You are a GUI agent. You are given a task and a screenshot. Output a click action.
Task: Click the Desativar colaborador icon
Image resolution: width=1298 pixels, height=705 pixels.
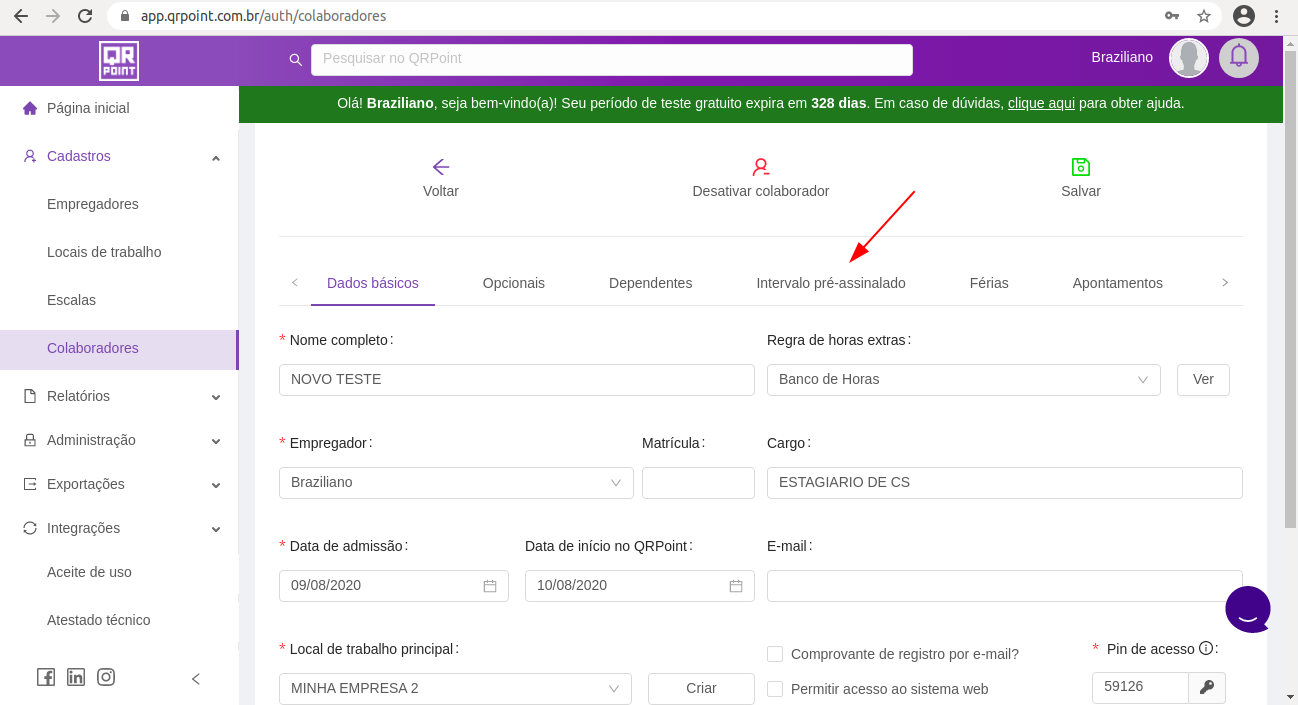tap(761, 167)
